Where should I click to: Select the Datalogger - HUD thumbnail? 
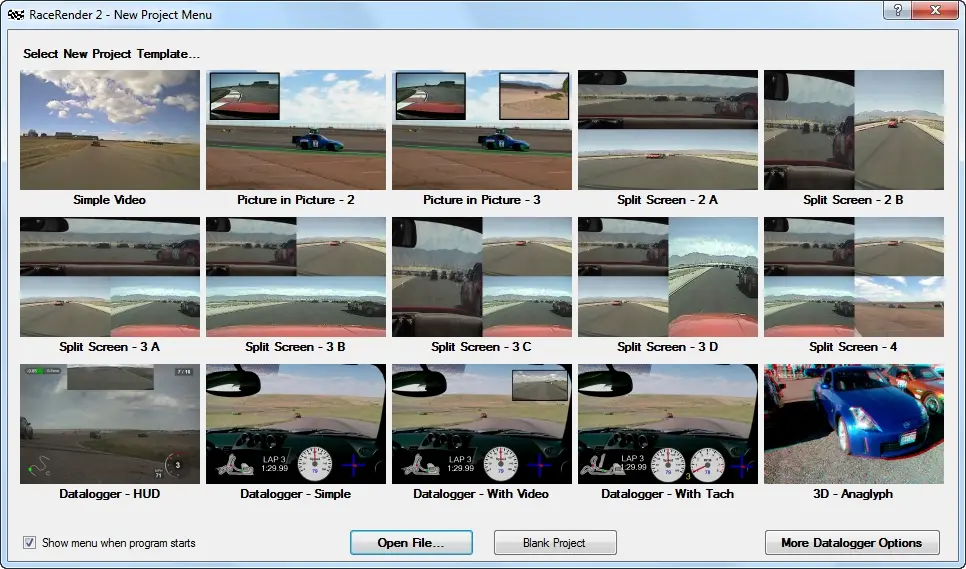tap(110, 424)
